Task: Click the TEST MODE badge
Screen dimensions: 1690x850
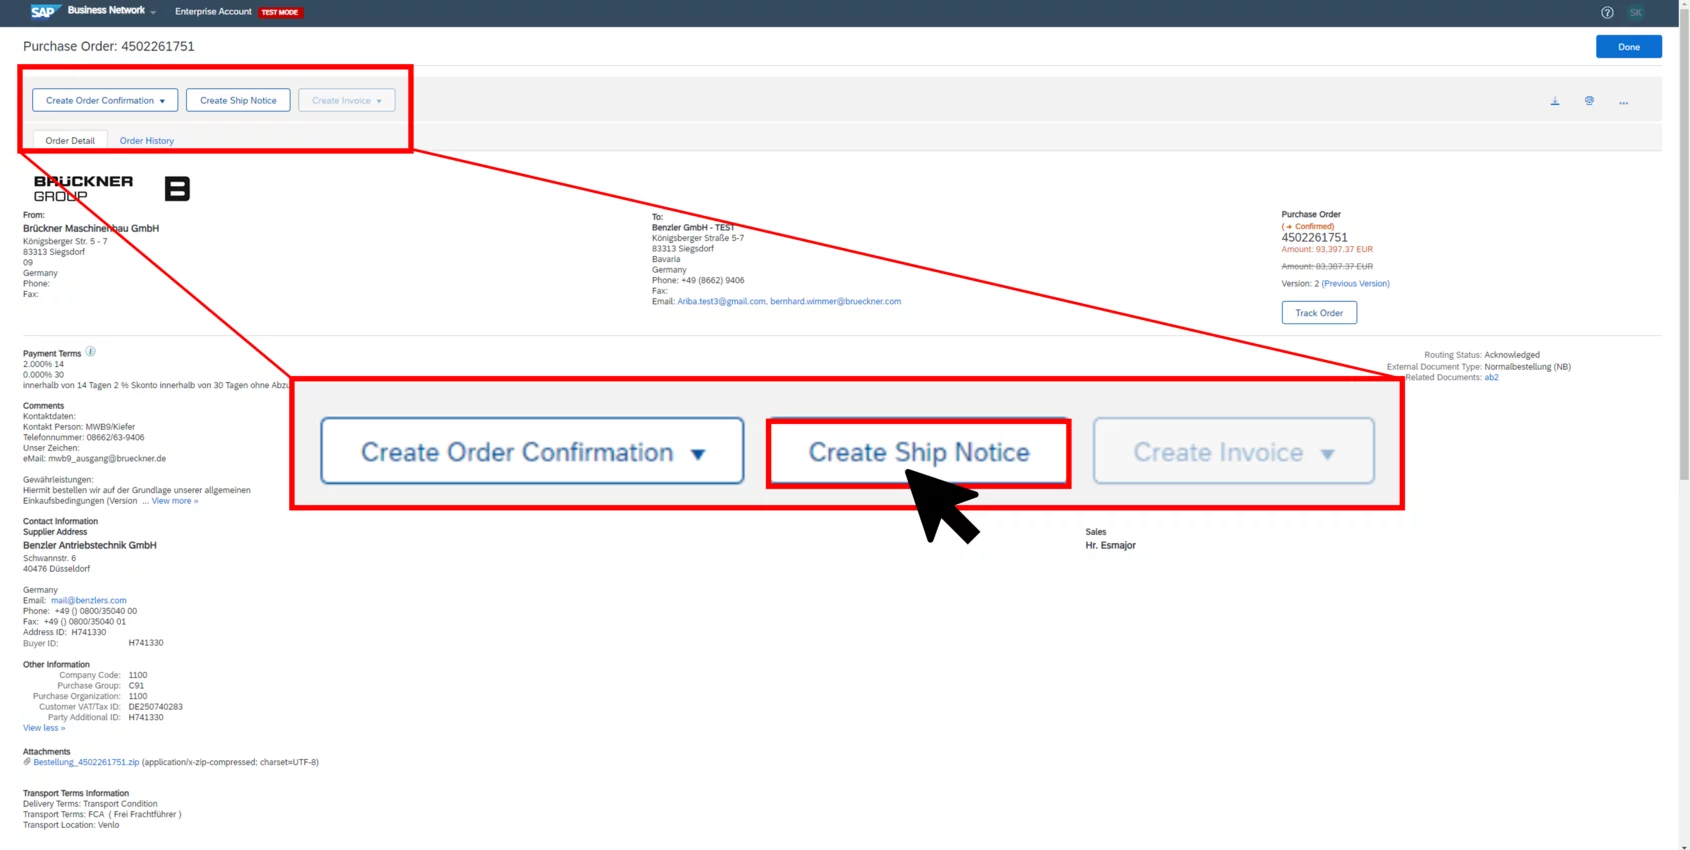Action: [x=280, y=12]
